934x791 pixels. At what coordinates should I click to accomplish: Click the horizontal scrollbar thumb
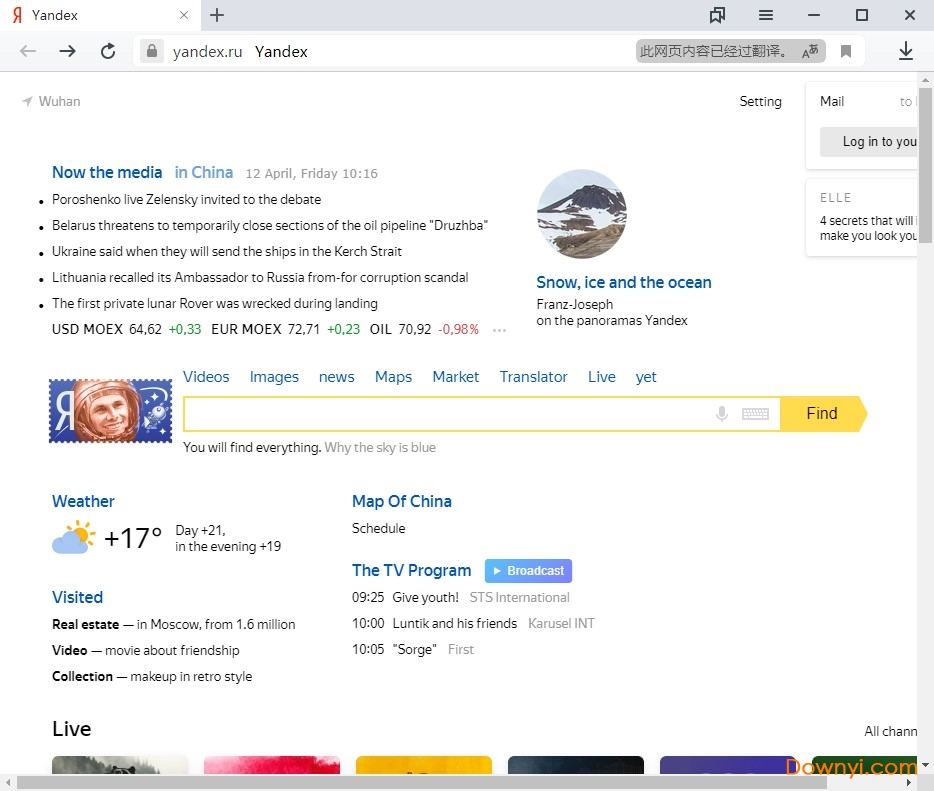(422, 783)
